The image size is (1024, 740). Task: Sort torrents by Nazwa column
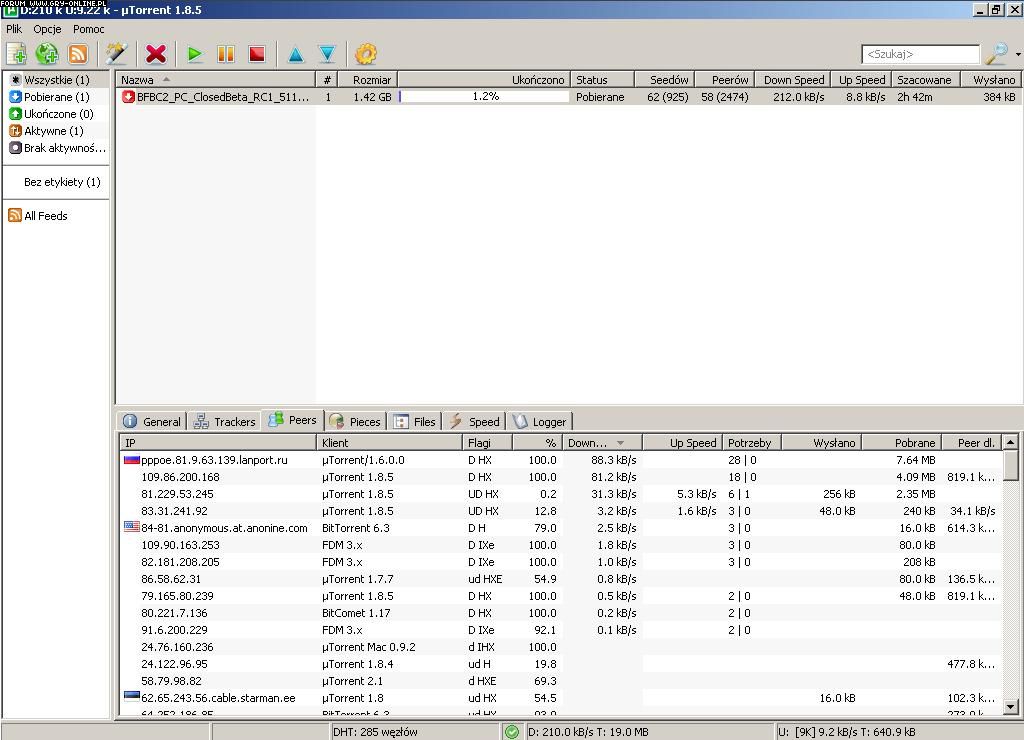216,80
